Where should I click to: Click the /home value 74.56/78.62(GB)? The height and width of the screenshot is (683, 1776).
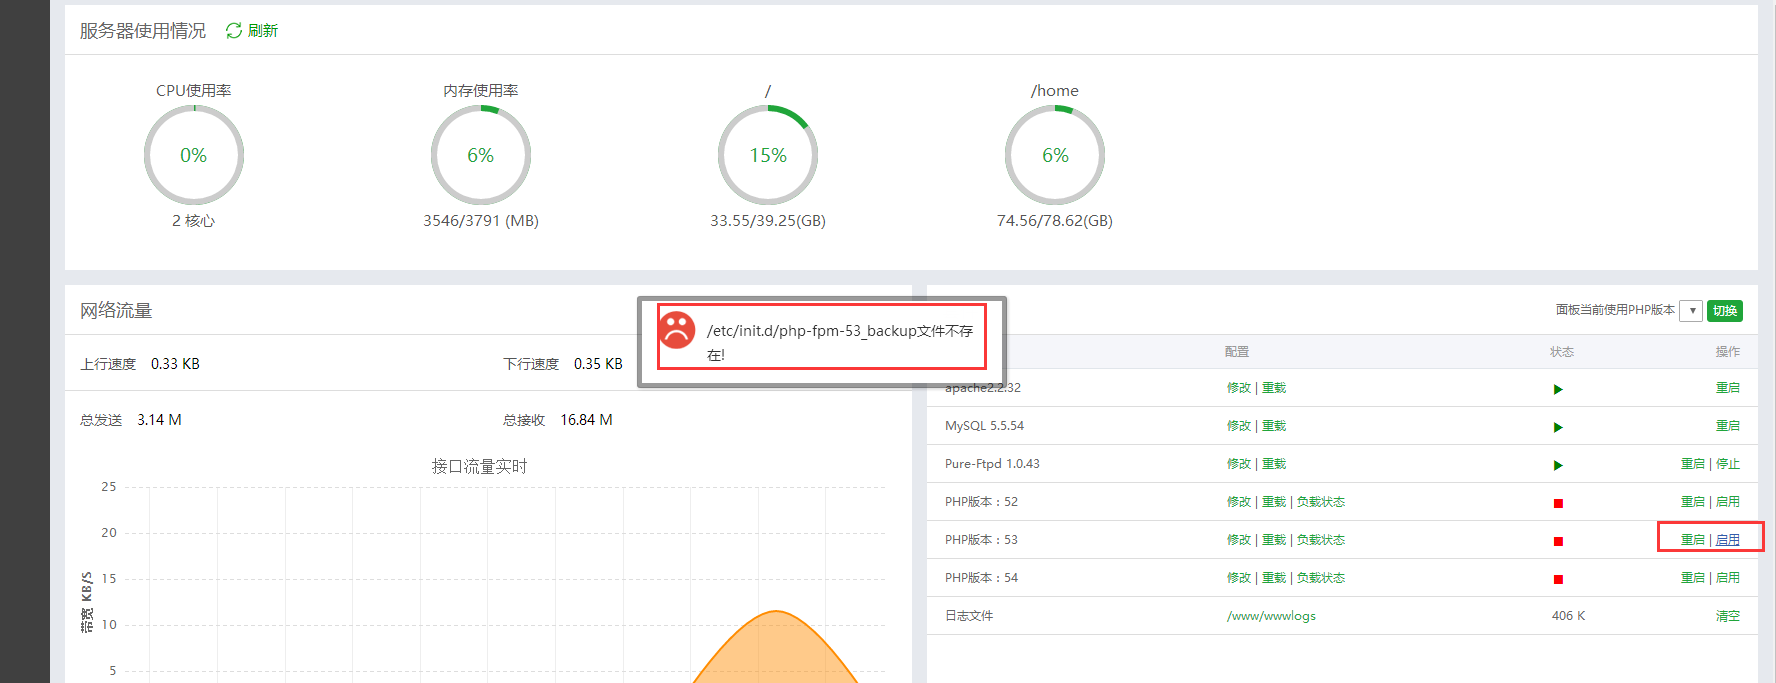coord(1055,221)
